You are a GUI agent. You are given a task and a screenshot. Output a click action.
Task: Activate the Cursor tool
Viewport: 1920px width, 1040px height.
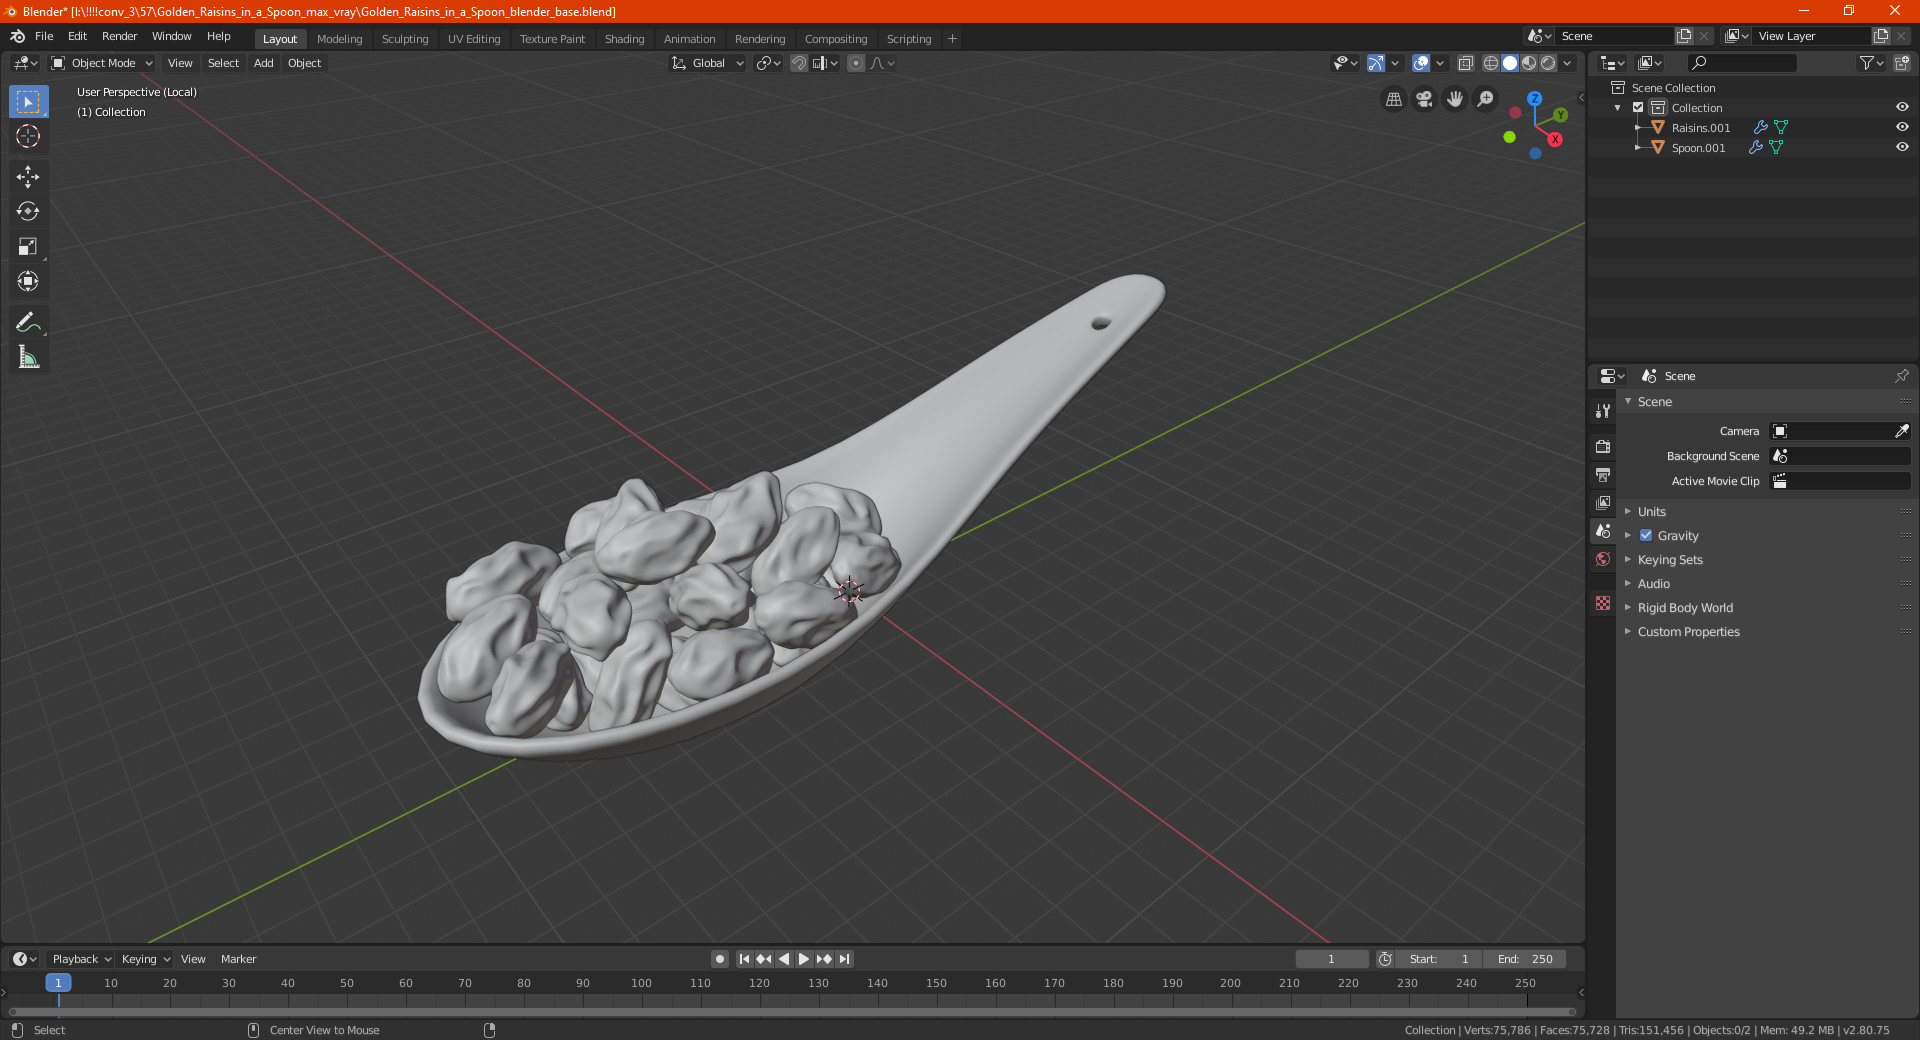click(x=28, y=137)
